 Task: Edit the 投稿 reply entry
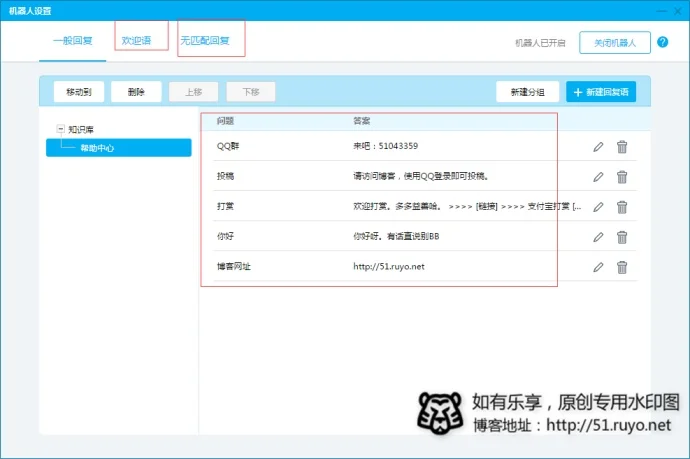598,177
